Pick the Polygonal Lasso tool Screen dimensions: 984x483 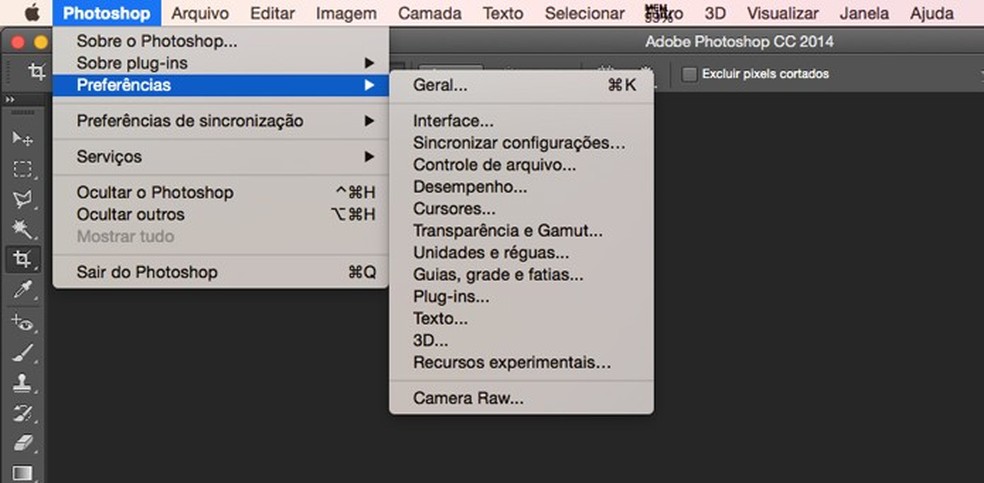click(22, 198)
